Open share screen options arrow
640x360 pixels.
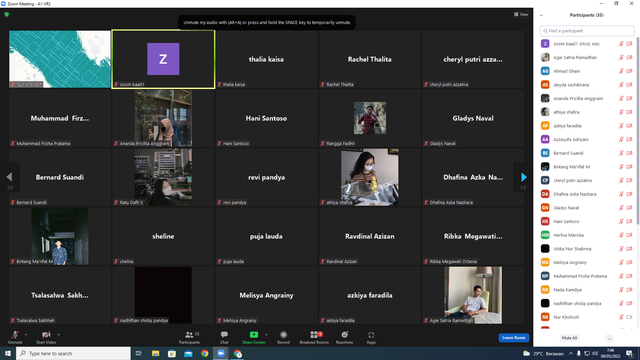(267, 335)
